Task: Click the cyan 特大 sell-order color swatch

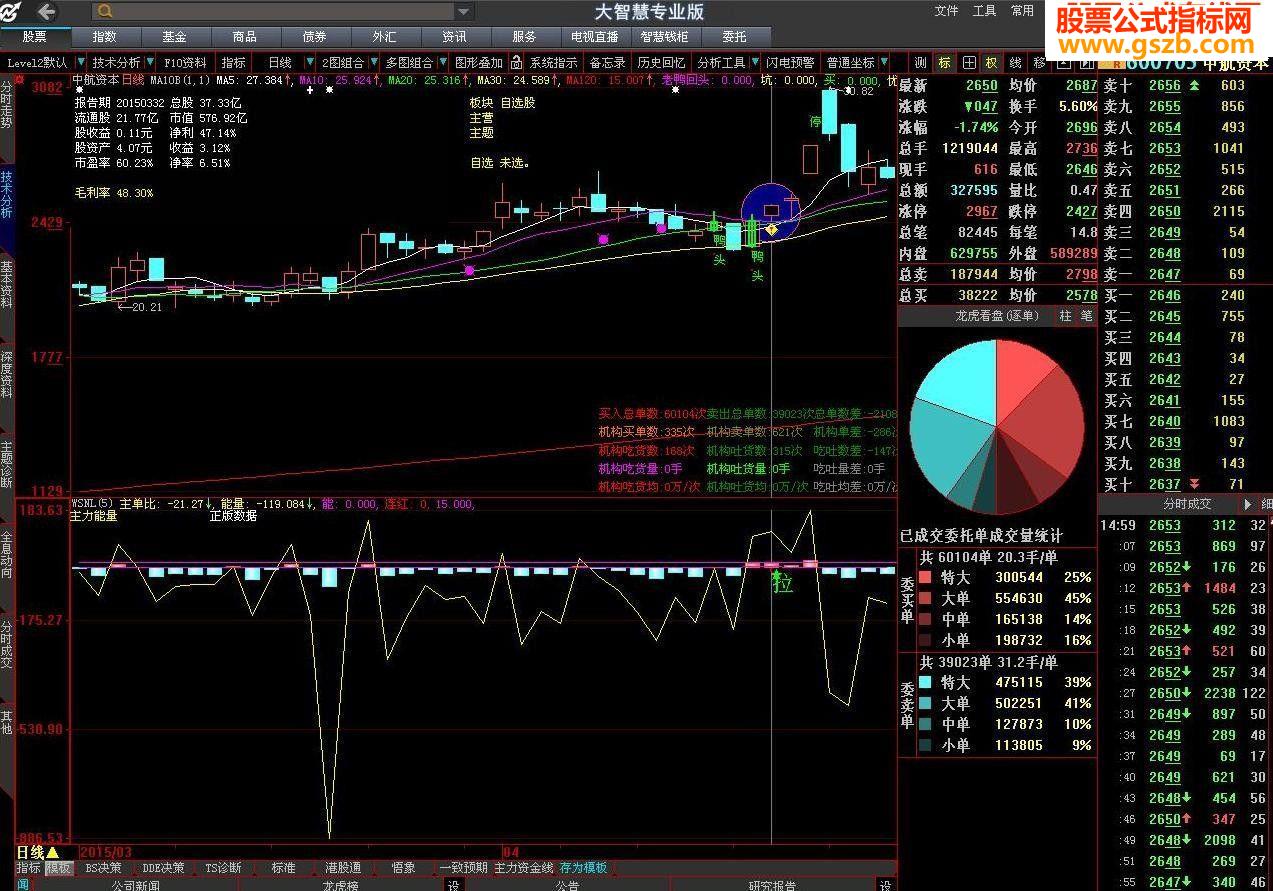Action: [925, 682]
